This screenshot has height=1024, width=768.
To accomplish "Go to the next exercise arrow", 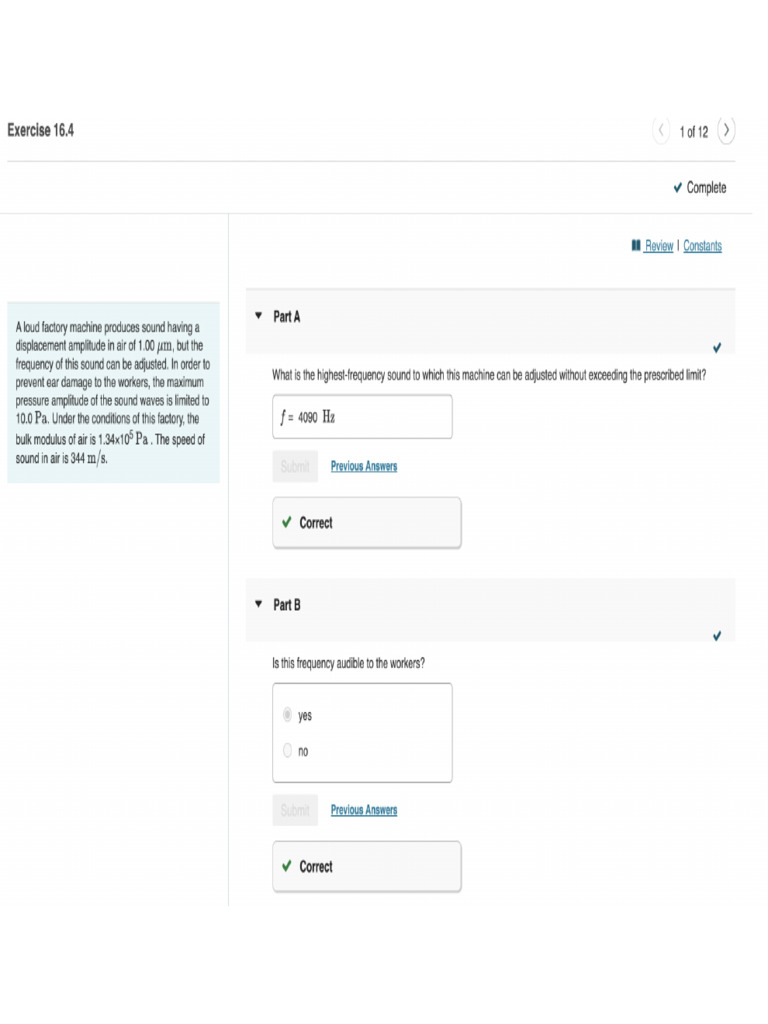I will pyautogui.click(x=726, y=131).
